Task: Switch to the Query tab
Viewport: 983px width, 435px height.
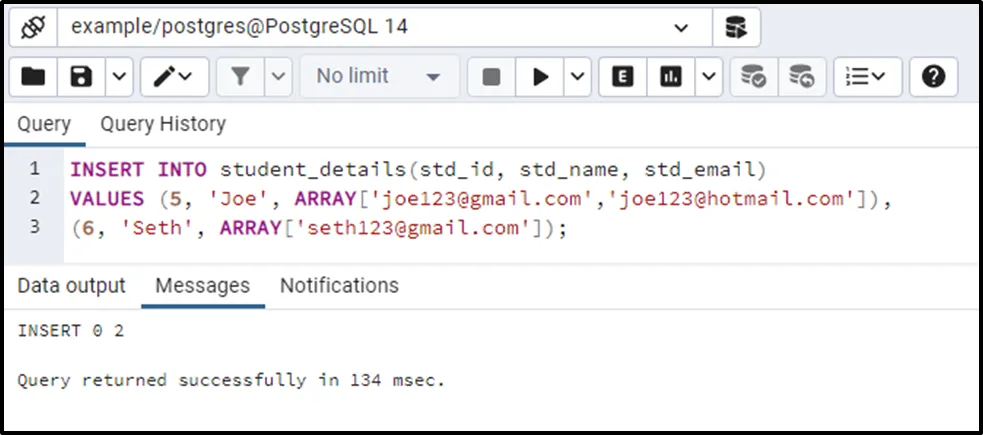Action: click(44, 124)
